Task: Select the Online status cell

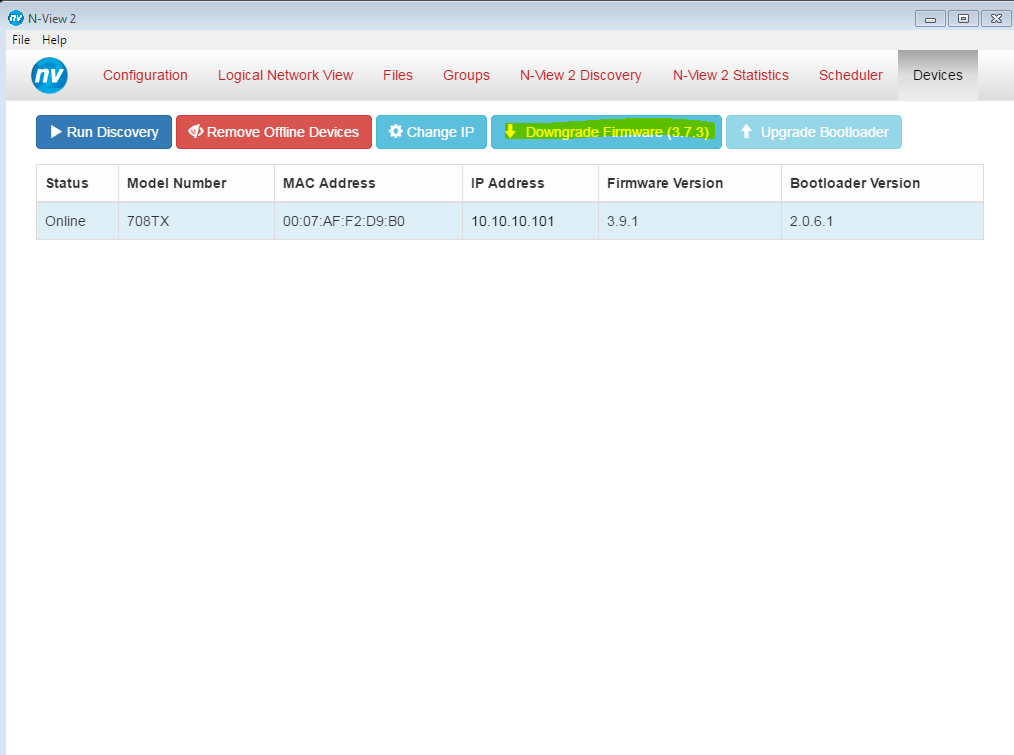Action: (x=77, y=221)
